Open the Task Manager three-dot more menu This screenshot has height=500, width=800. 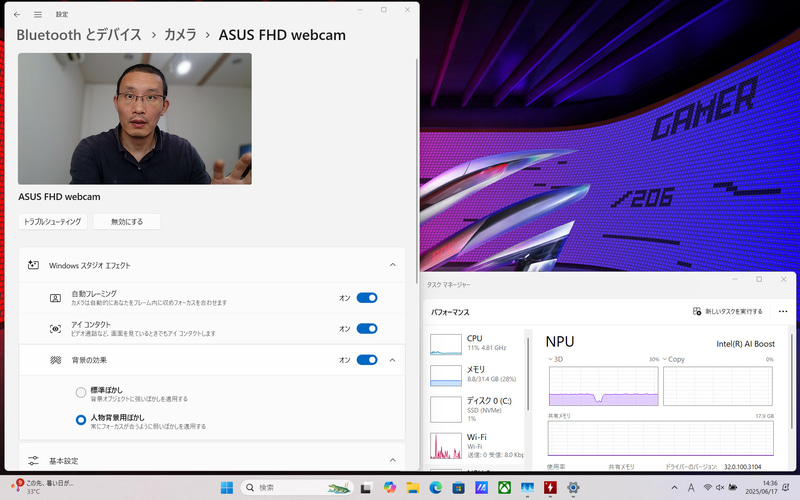coord(783,311)
